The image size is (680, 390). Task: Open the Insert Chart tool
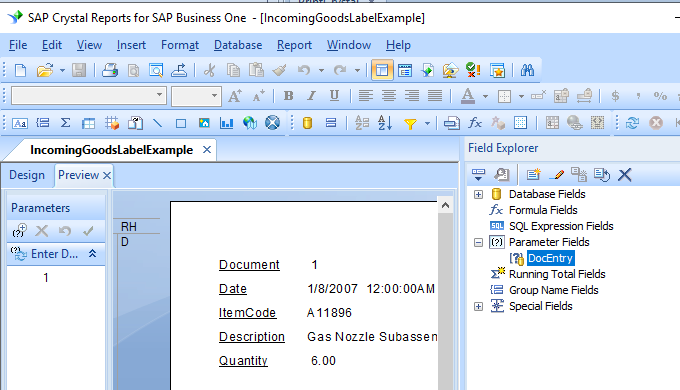pos(226,123)
